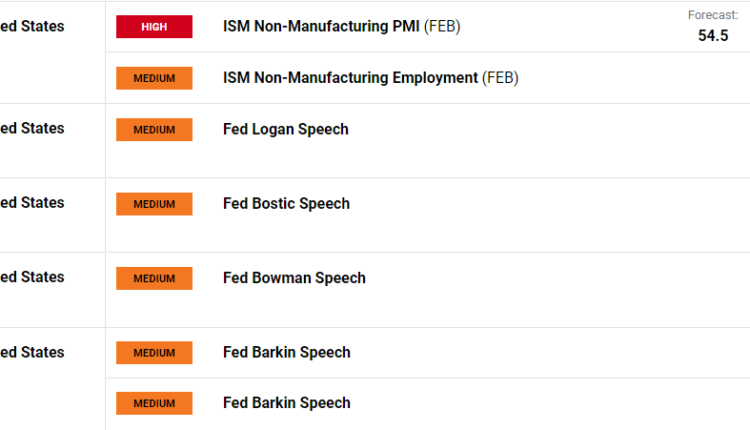750x430 pixels.
Task: Open the second Fed Barkin Speech entry
Action: coord(286,403)
